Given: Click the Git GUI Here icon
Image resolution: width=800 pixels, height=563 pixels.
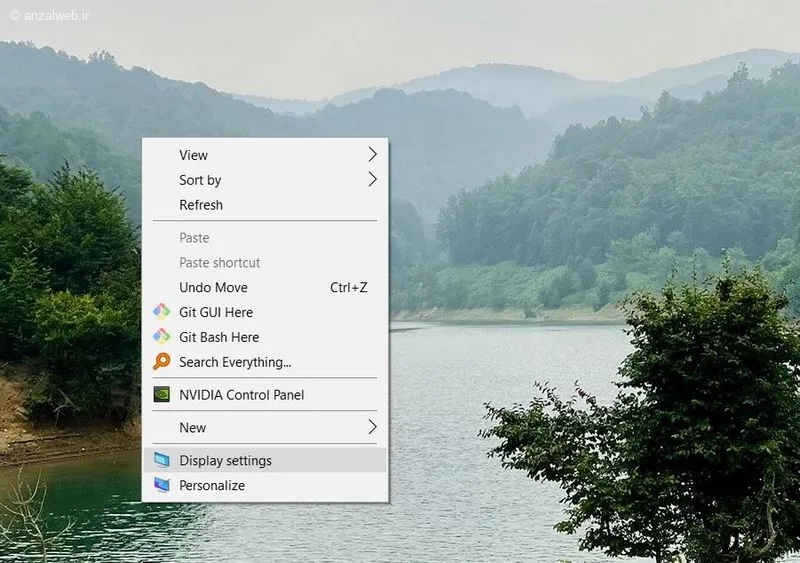Looking at the screenshot, I should [162, 311].
